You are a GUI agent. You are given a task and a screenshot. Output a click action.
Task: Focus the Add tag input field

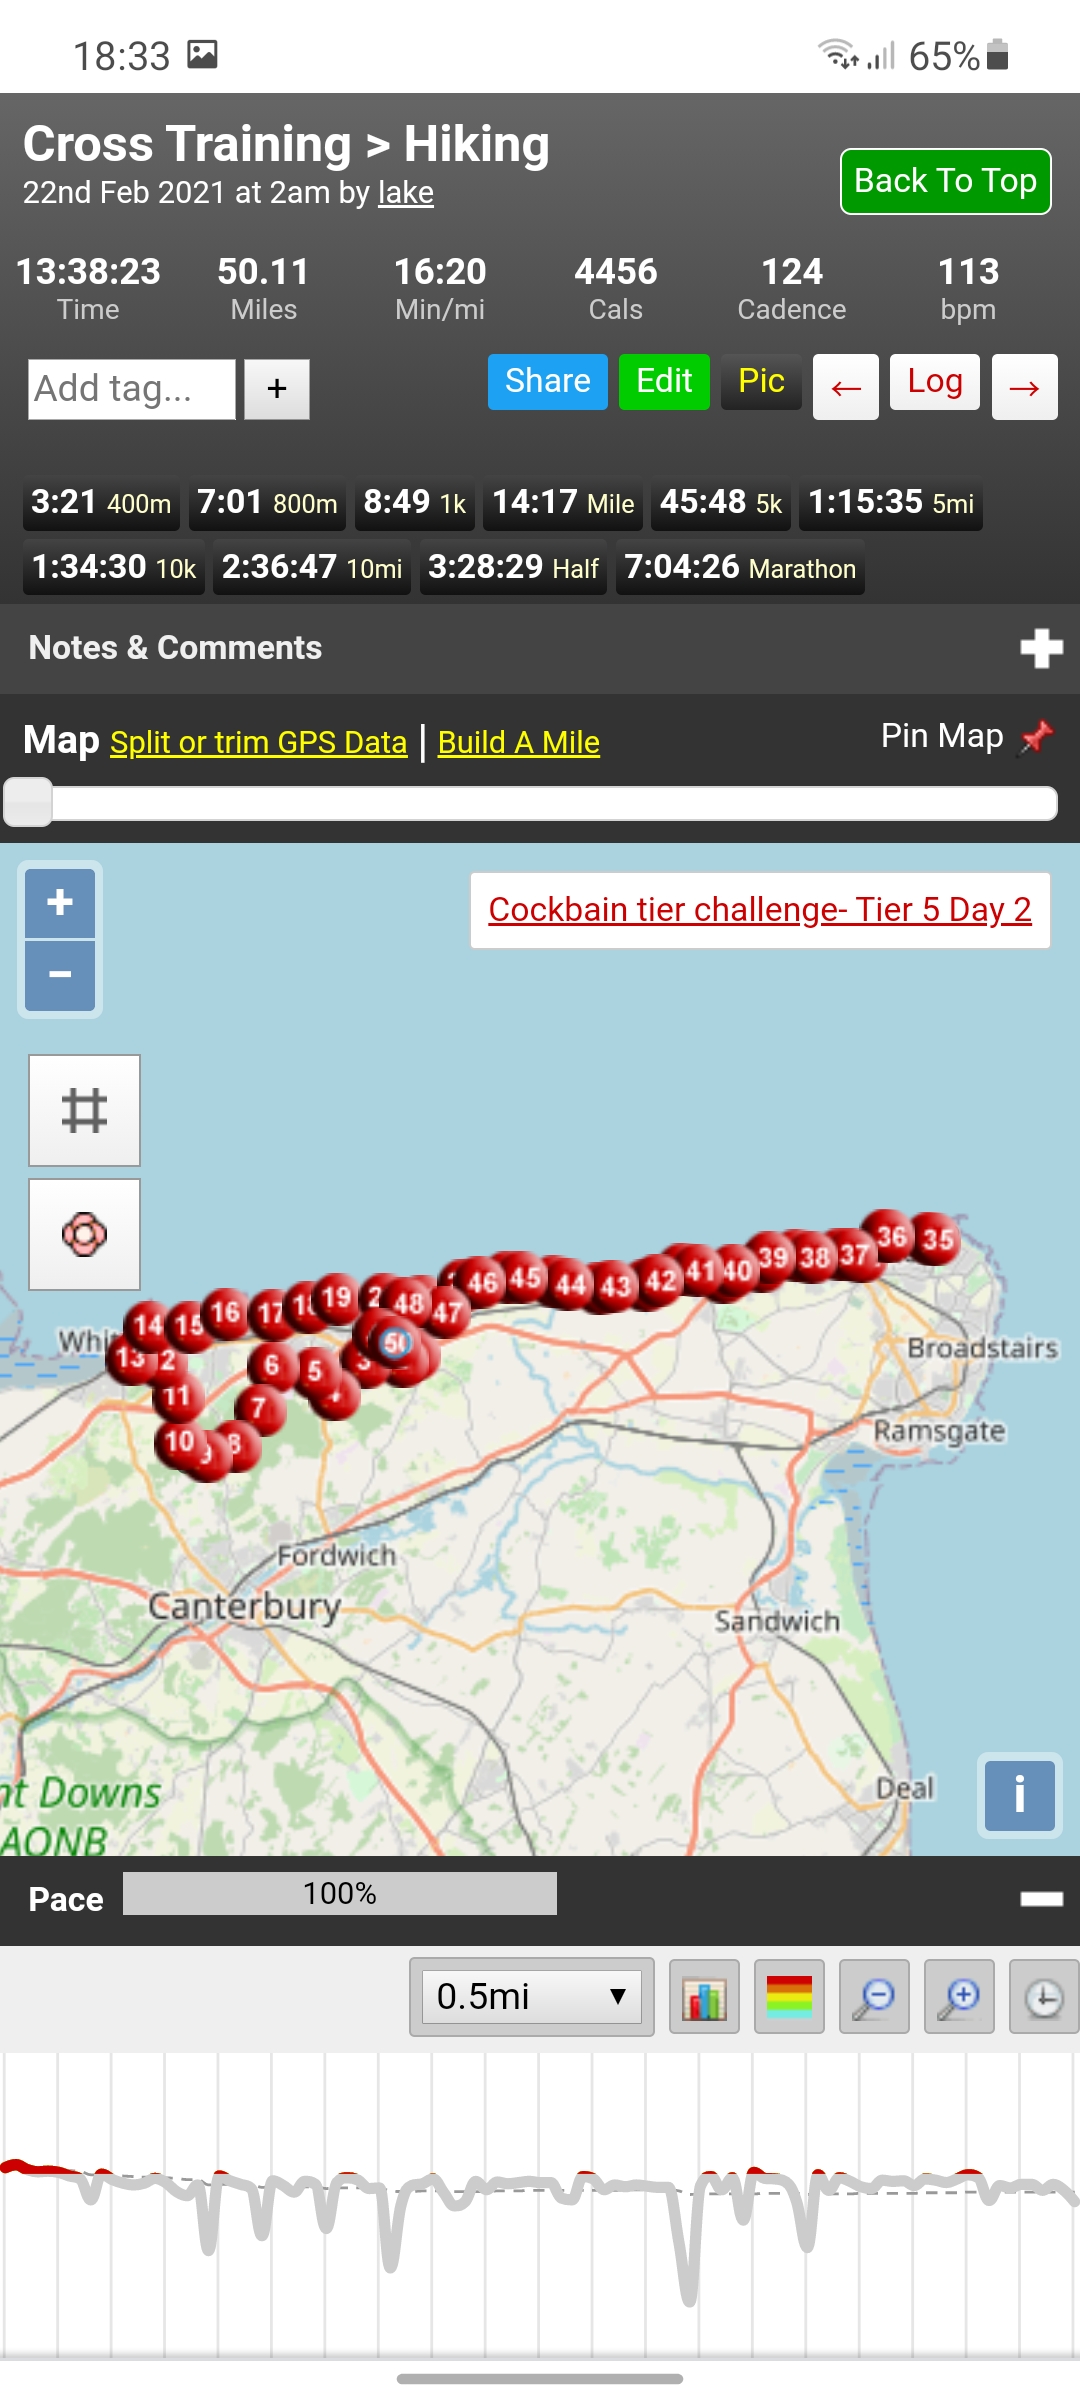132,389
